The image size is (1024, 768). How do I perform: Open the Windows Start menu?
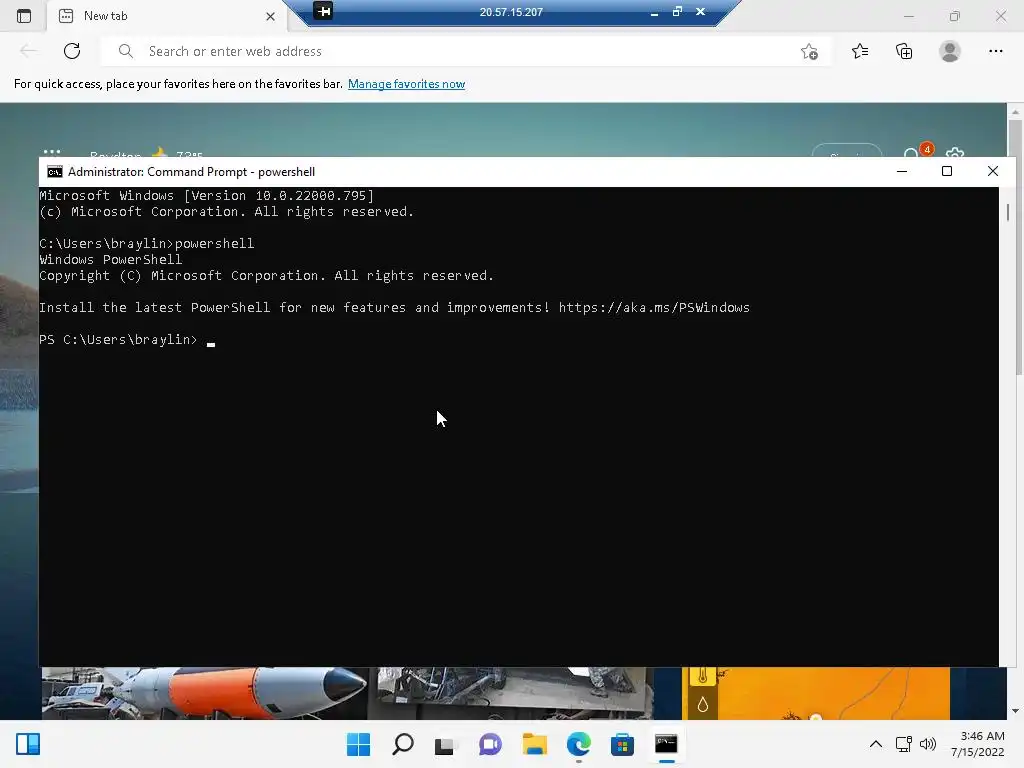tap(358, 744)
